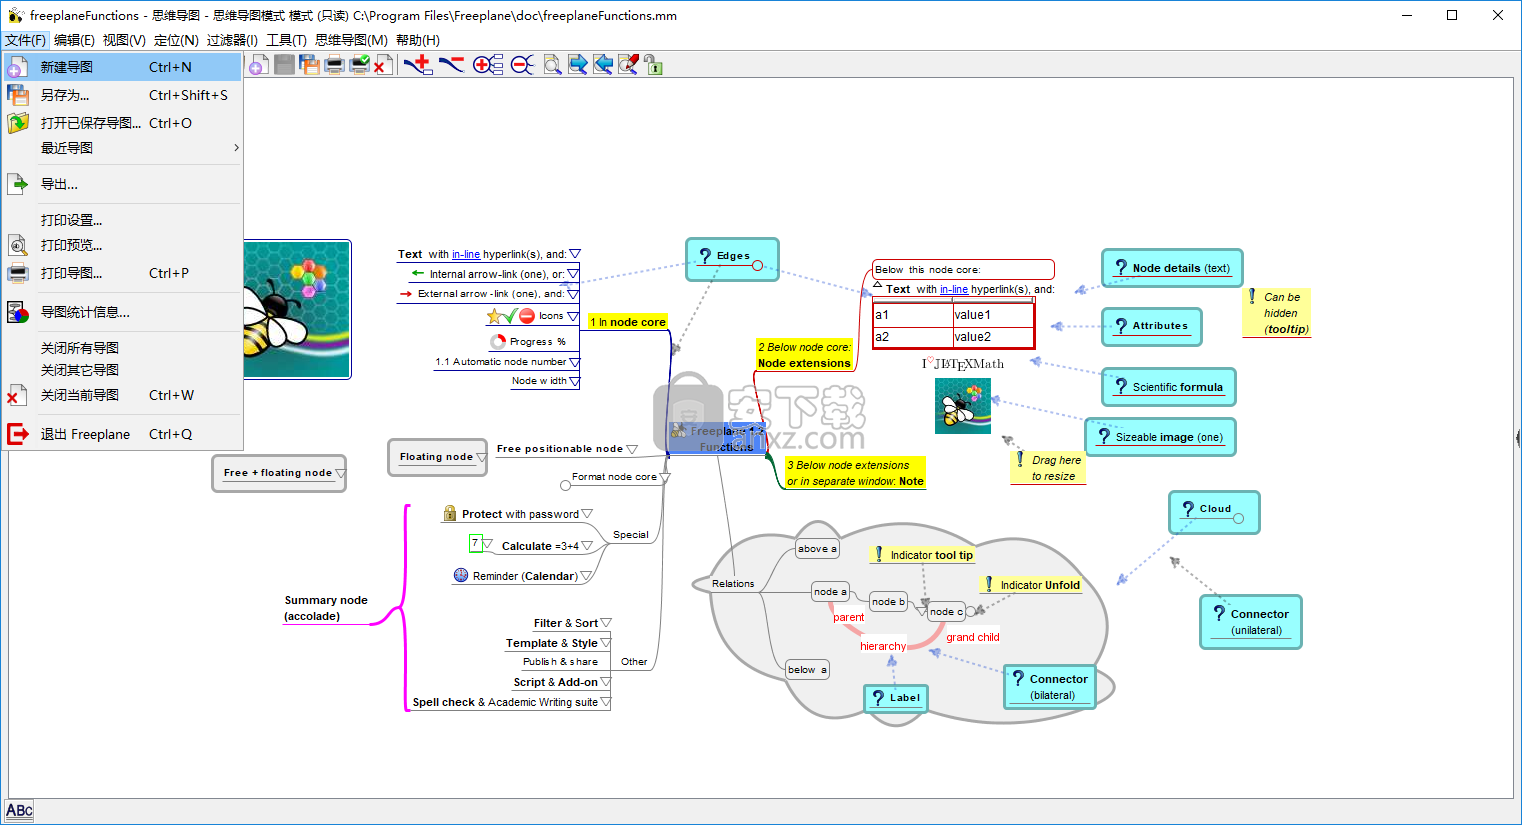Viewport: 1522px width, 825px height.
Task: Click the lock icon on Protect with password
Action: tap(450, 513)
